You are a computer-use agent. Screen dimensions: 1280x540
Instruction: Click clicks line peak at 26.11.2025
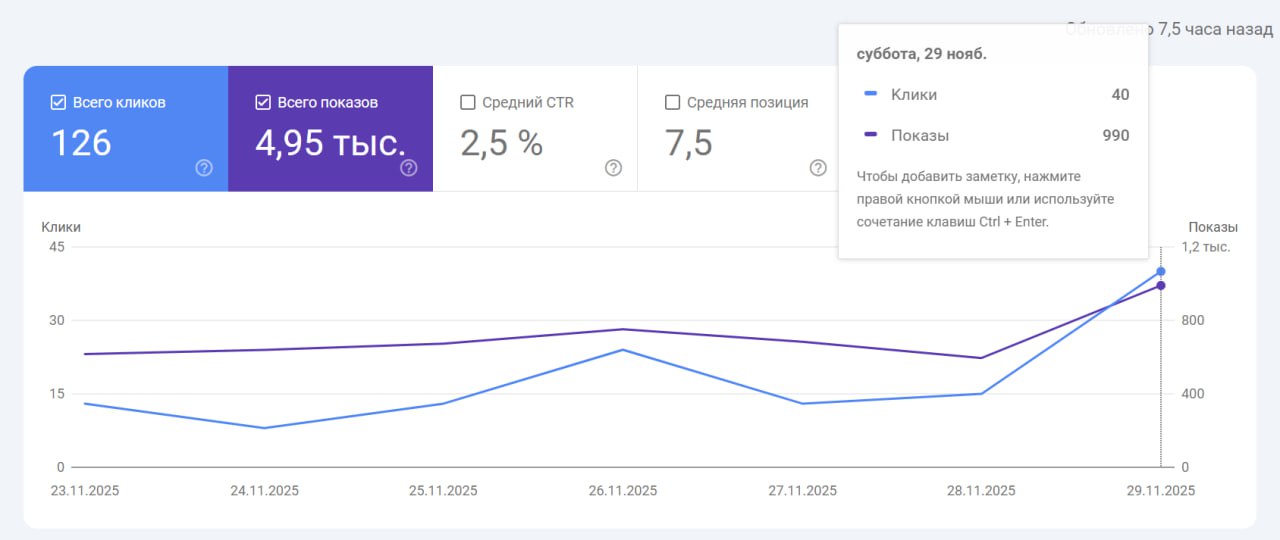coord(623,350)
